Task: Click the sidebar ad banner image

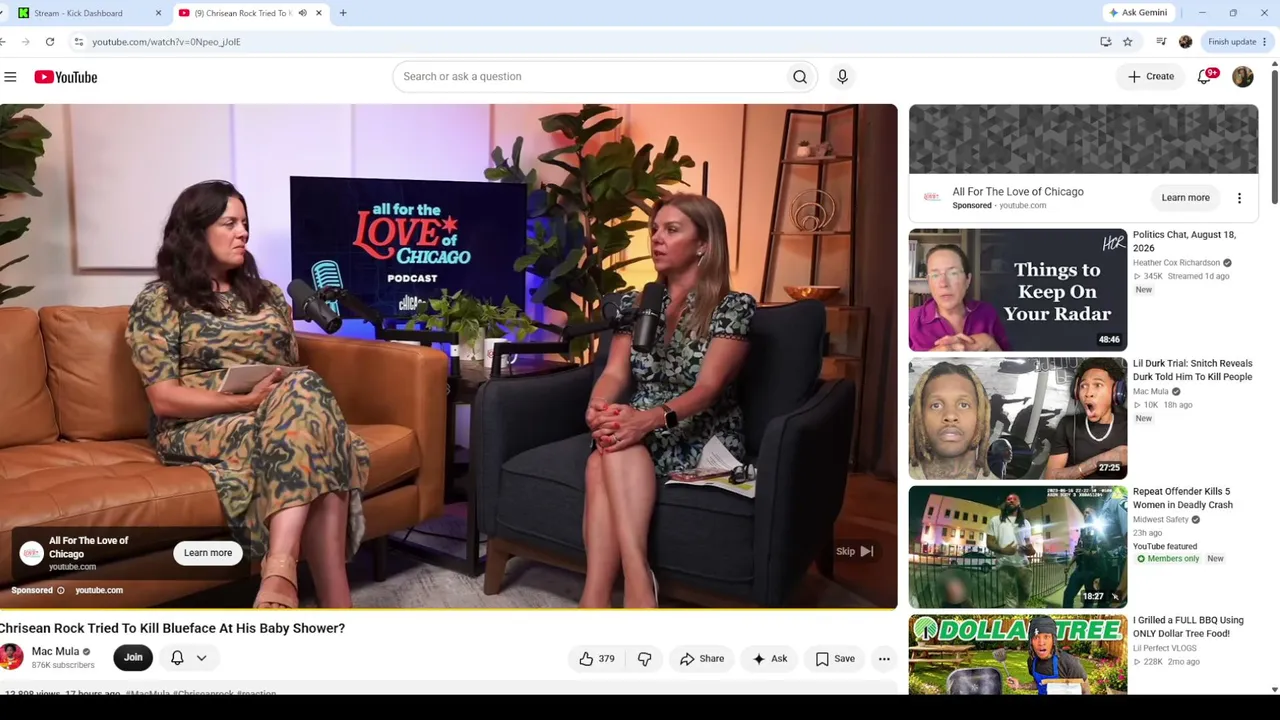Action: 1083,140
